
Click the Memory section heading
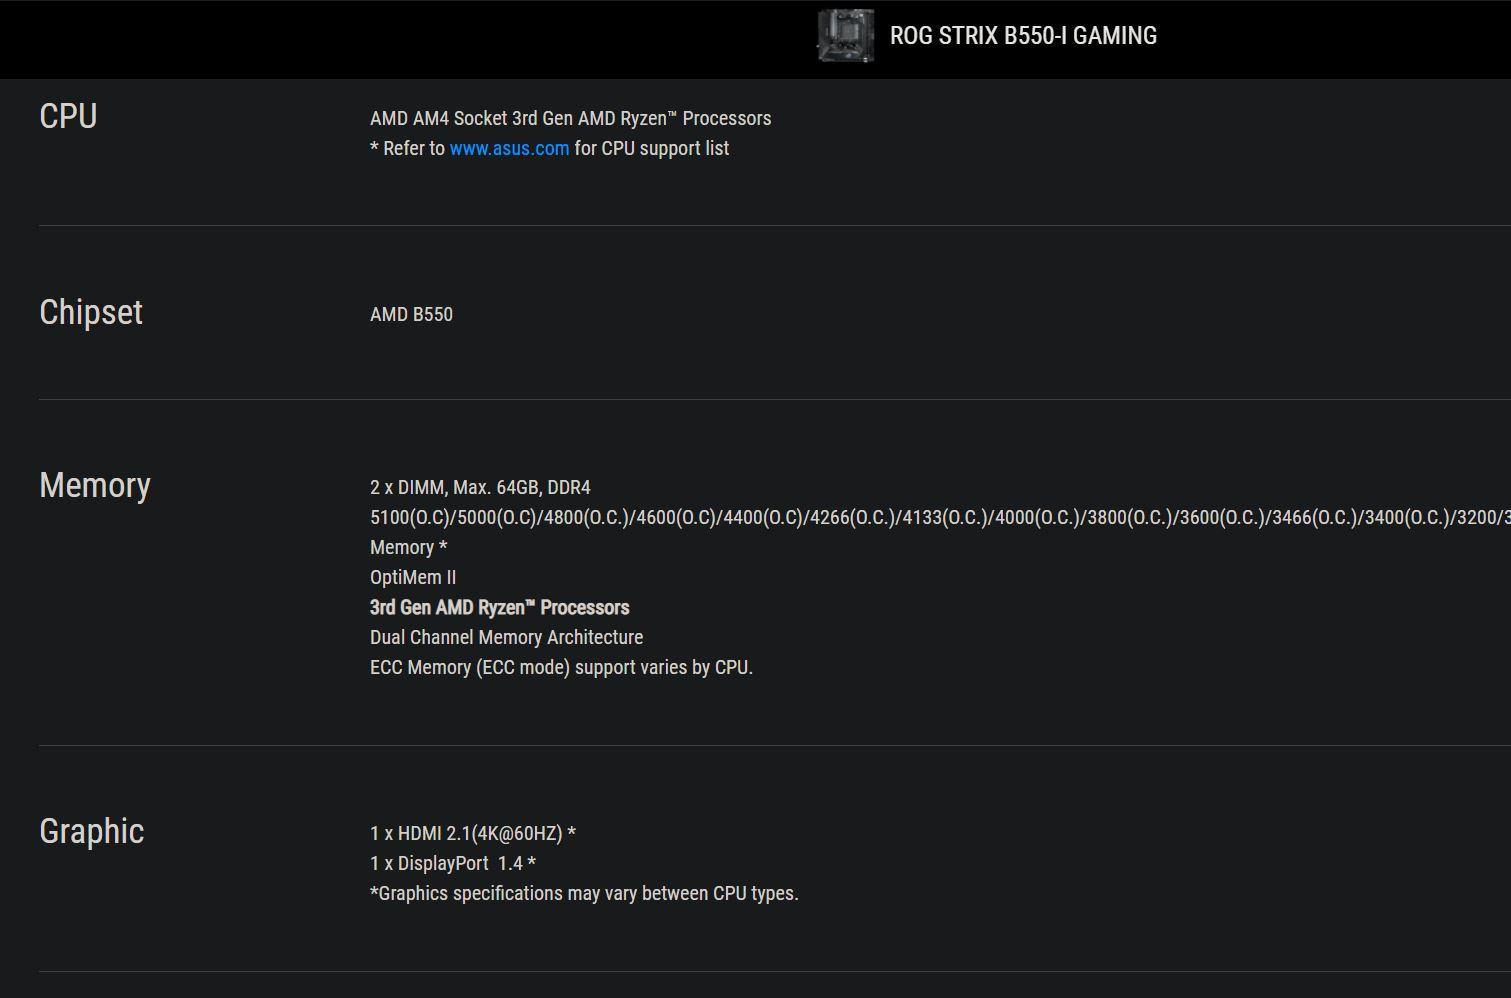click(x=95, y=485)
